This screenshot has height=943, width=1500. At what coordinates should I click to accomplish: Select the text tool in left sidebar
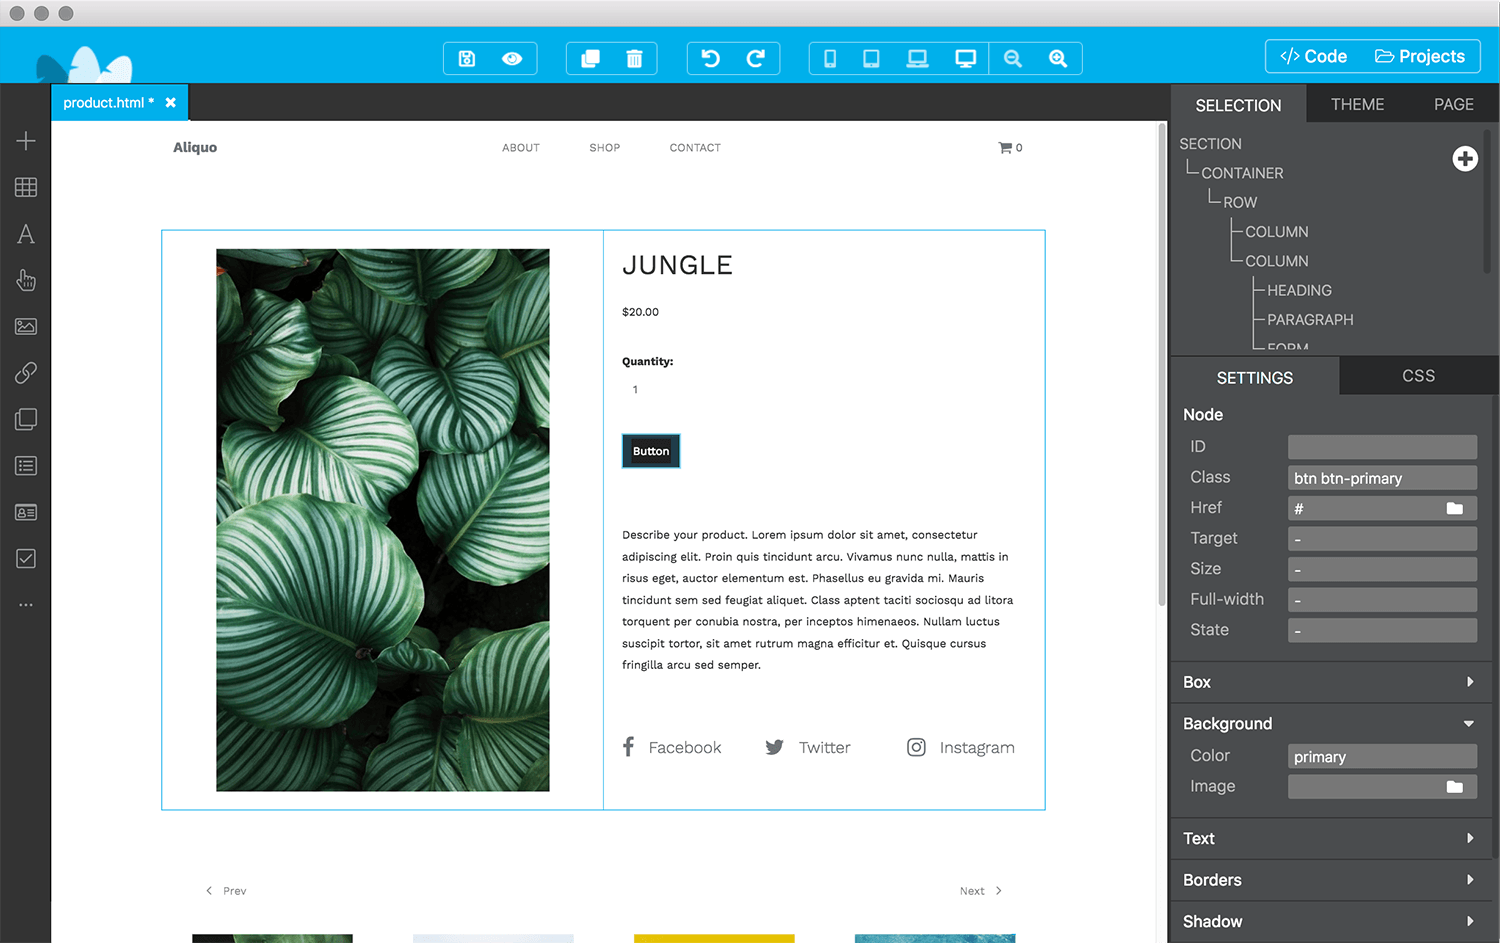pyautogui.click(x=25, y=233)
